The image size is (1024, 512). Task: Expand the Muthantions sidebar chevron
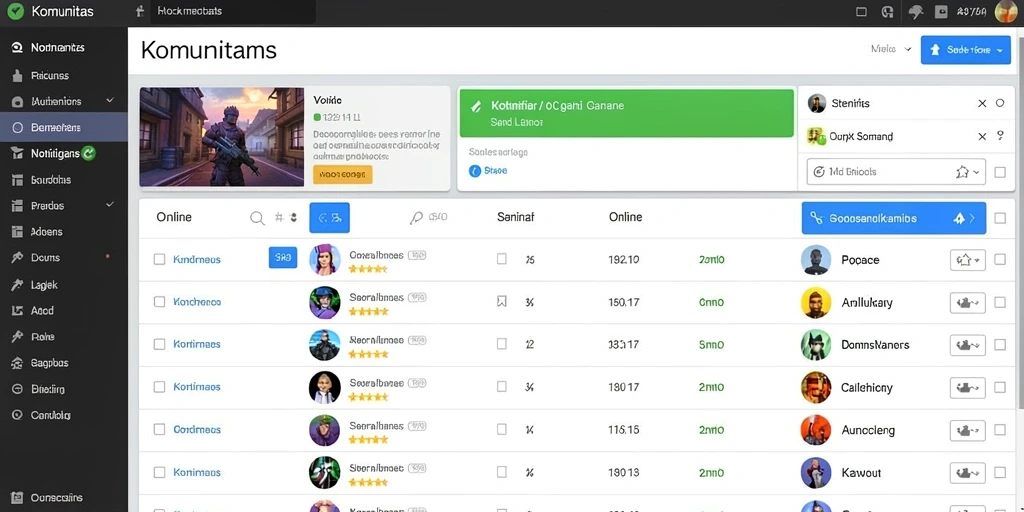tap(110, 101)
